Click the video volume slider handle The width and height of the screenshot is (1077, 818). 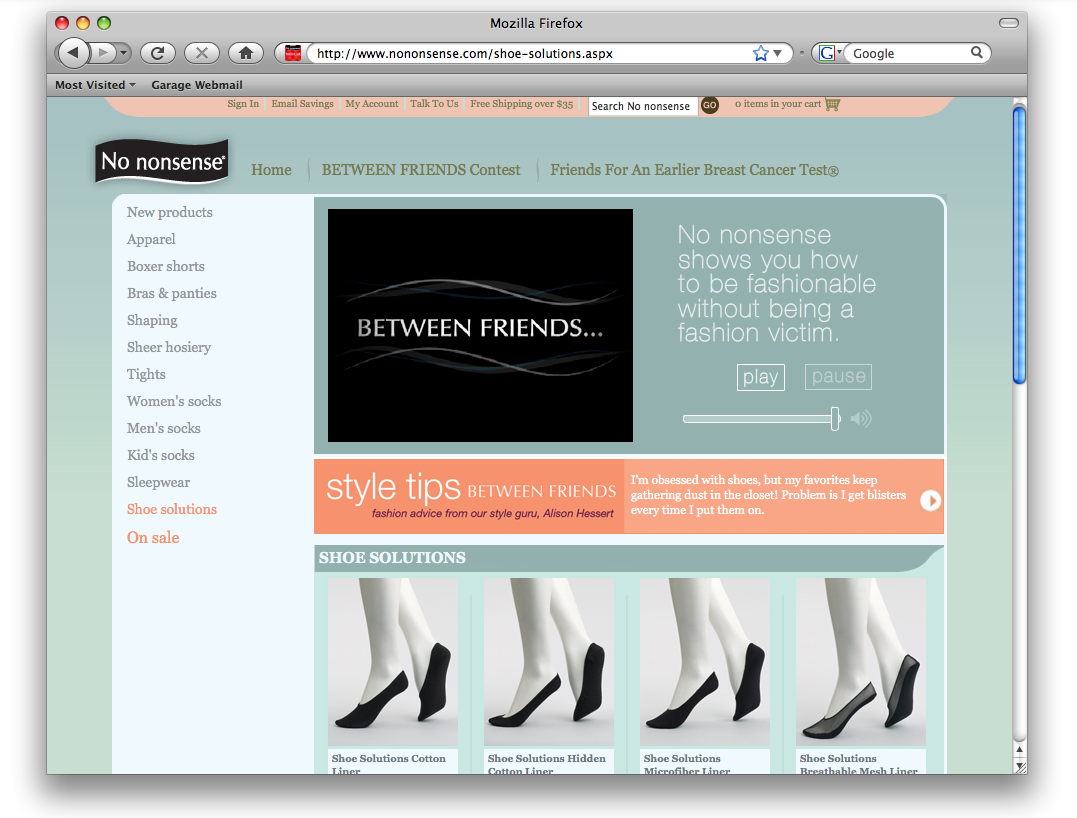(x=835, y=418)
